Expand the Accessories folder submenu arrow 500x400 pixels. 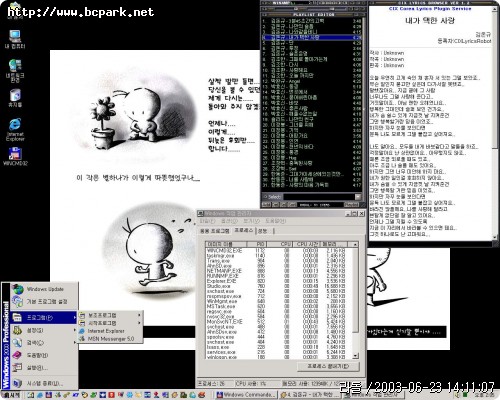pyautogui.click(x=139, y=315)
